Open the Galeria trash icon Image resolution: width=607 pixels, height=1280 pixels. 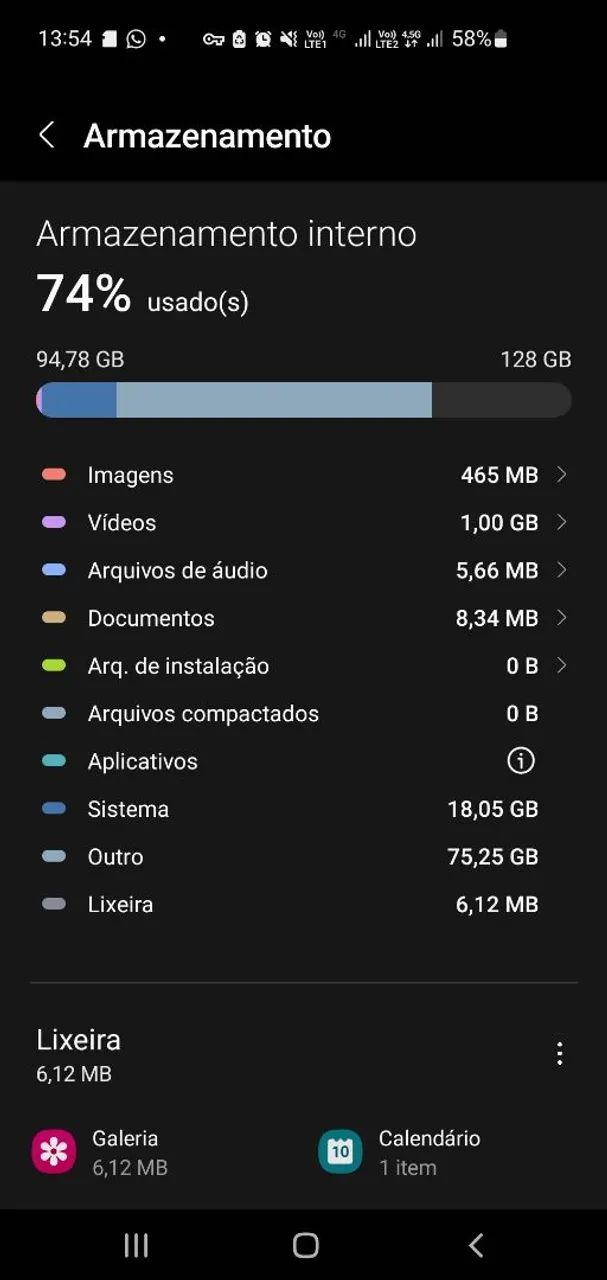tap(54, 1152)
